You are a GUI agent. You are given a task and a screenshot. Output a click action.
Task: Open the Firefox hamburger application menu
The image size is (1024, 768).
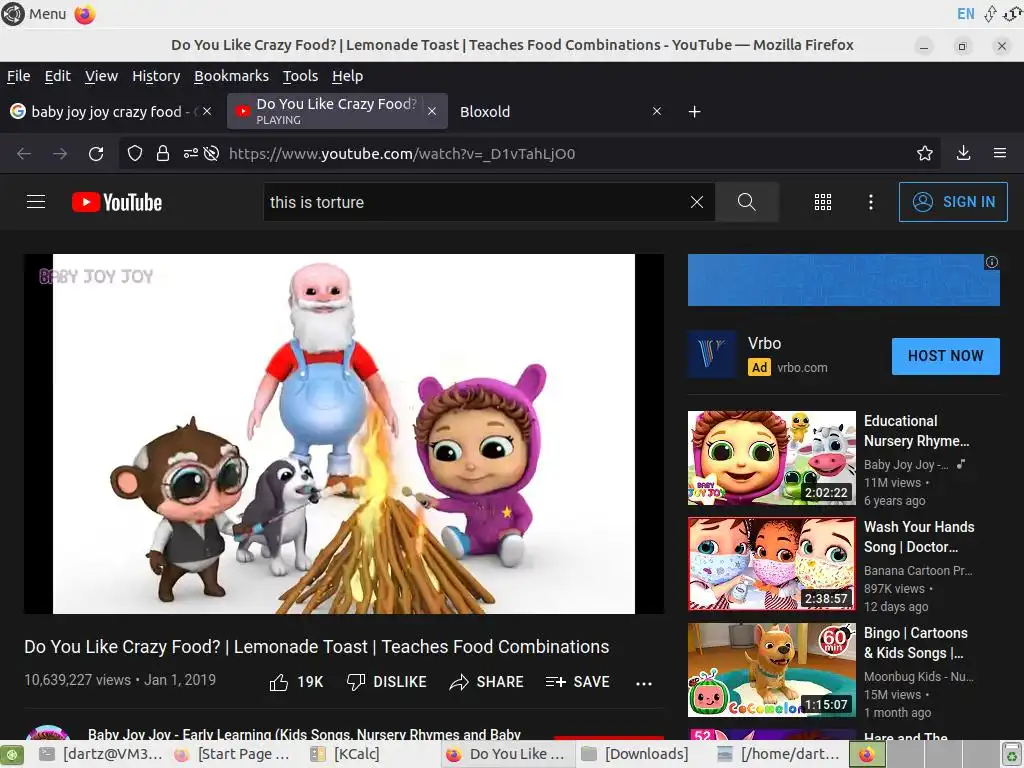pyautogui.click(x=1000, y=153)
